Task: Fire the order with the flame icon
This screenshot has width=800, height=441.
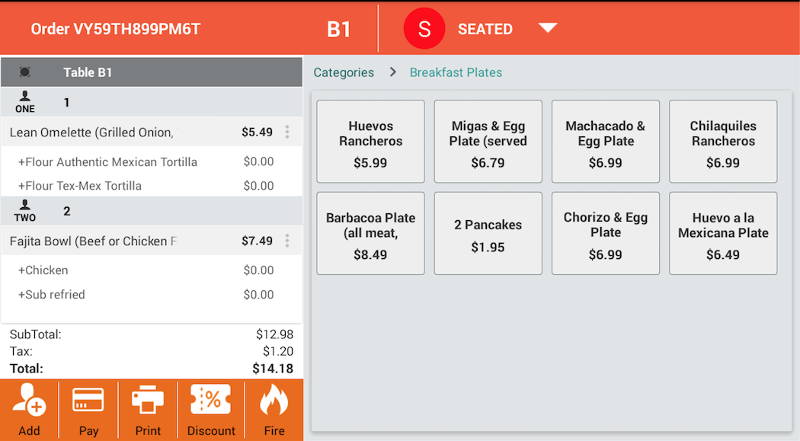Action: pos(274,399)
